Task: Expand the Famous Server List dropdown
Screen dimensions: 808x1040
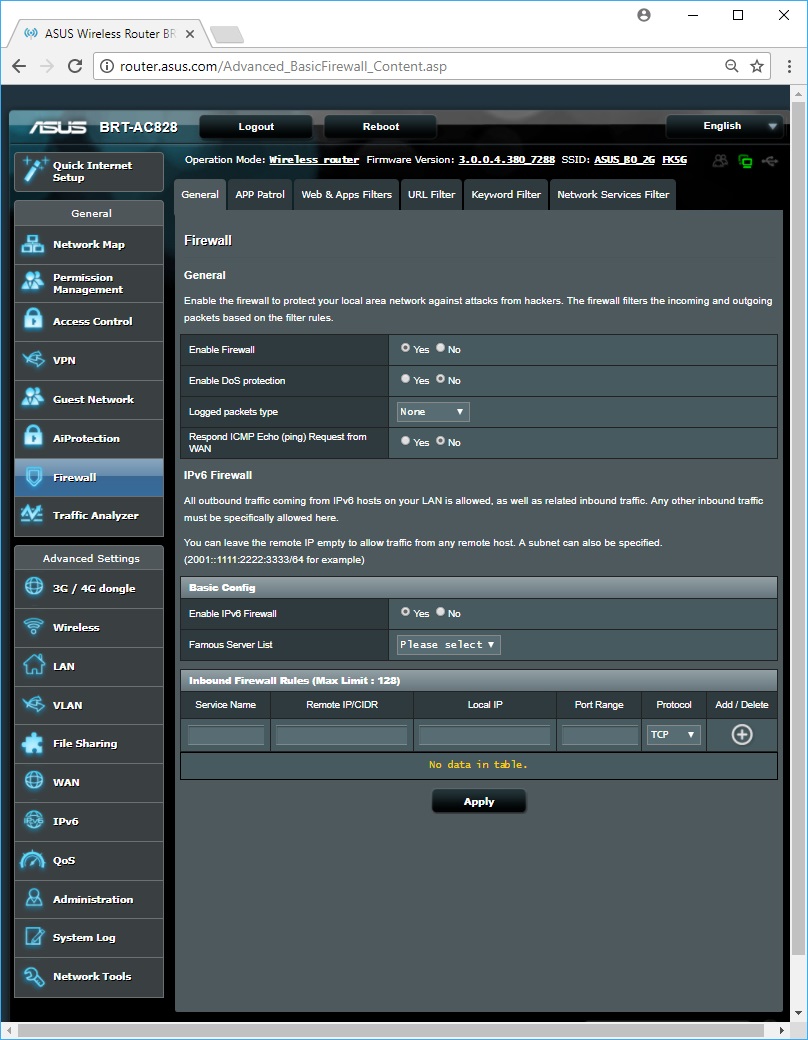Action: click(x=448, y=645)
